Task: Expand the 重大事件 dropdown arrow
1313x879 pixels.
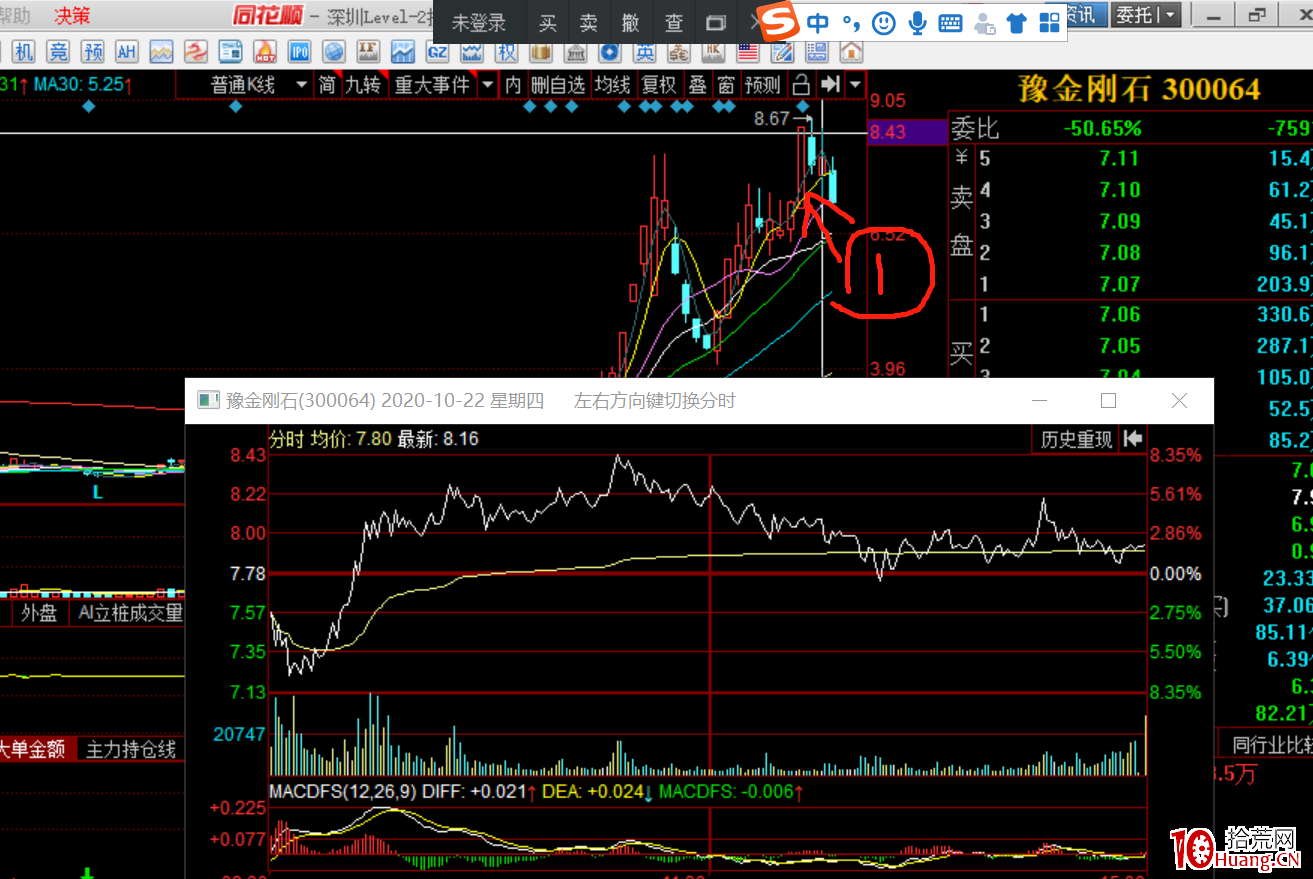Action: (x=488, y=85)
